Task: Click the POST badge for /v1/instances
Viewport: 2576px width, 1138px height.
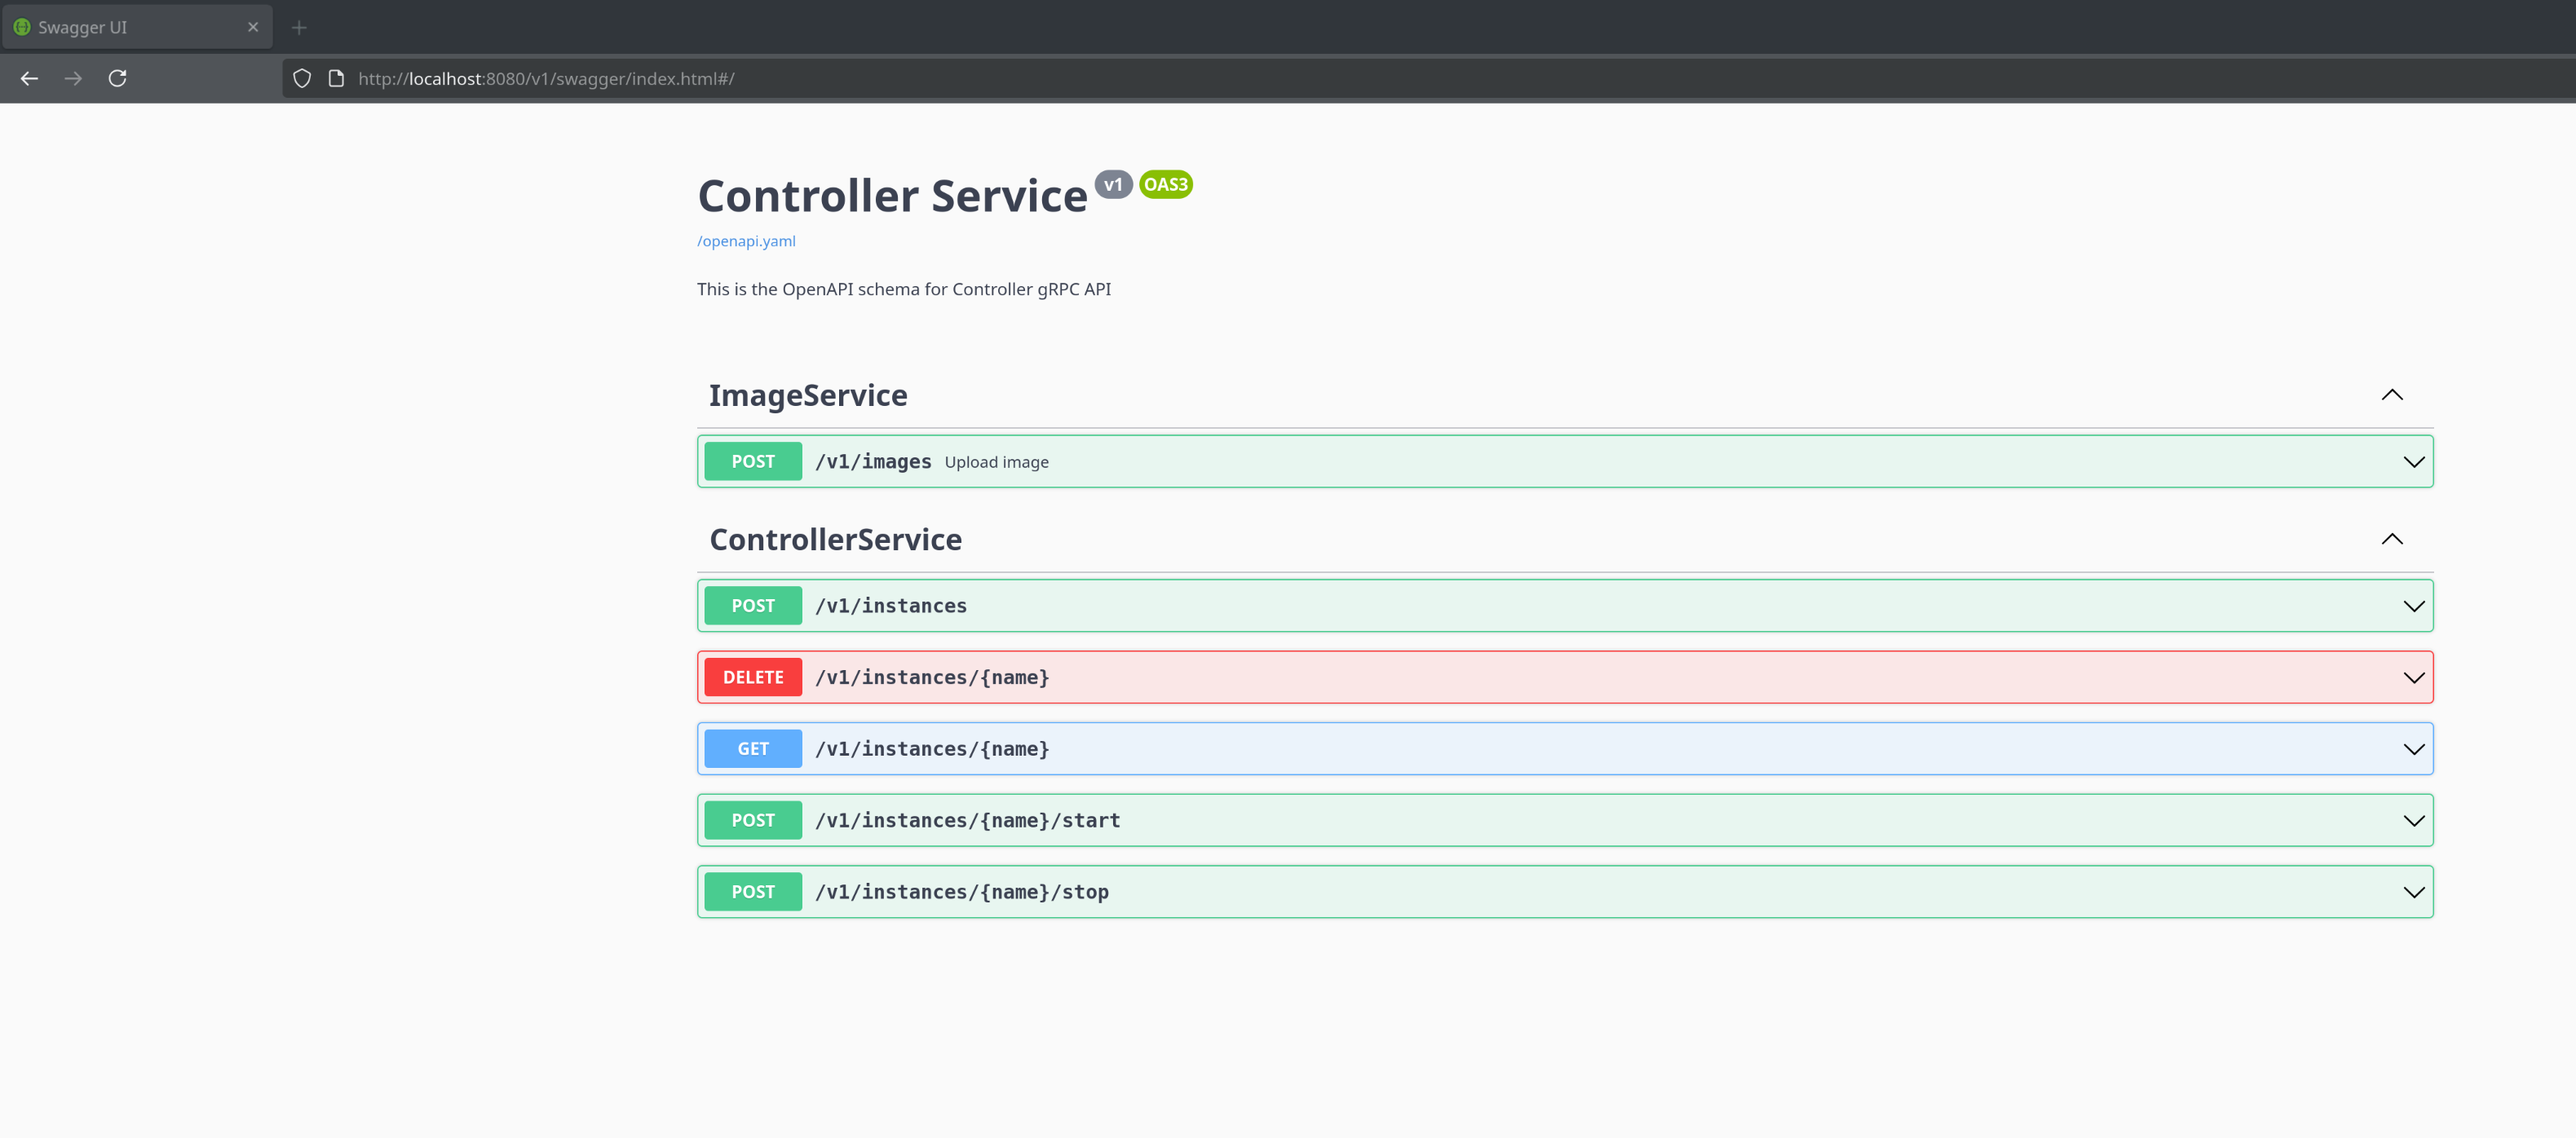Action: coord(753,606)
